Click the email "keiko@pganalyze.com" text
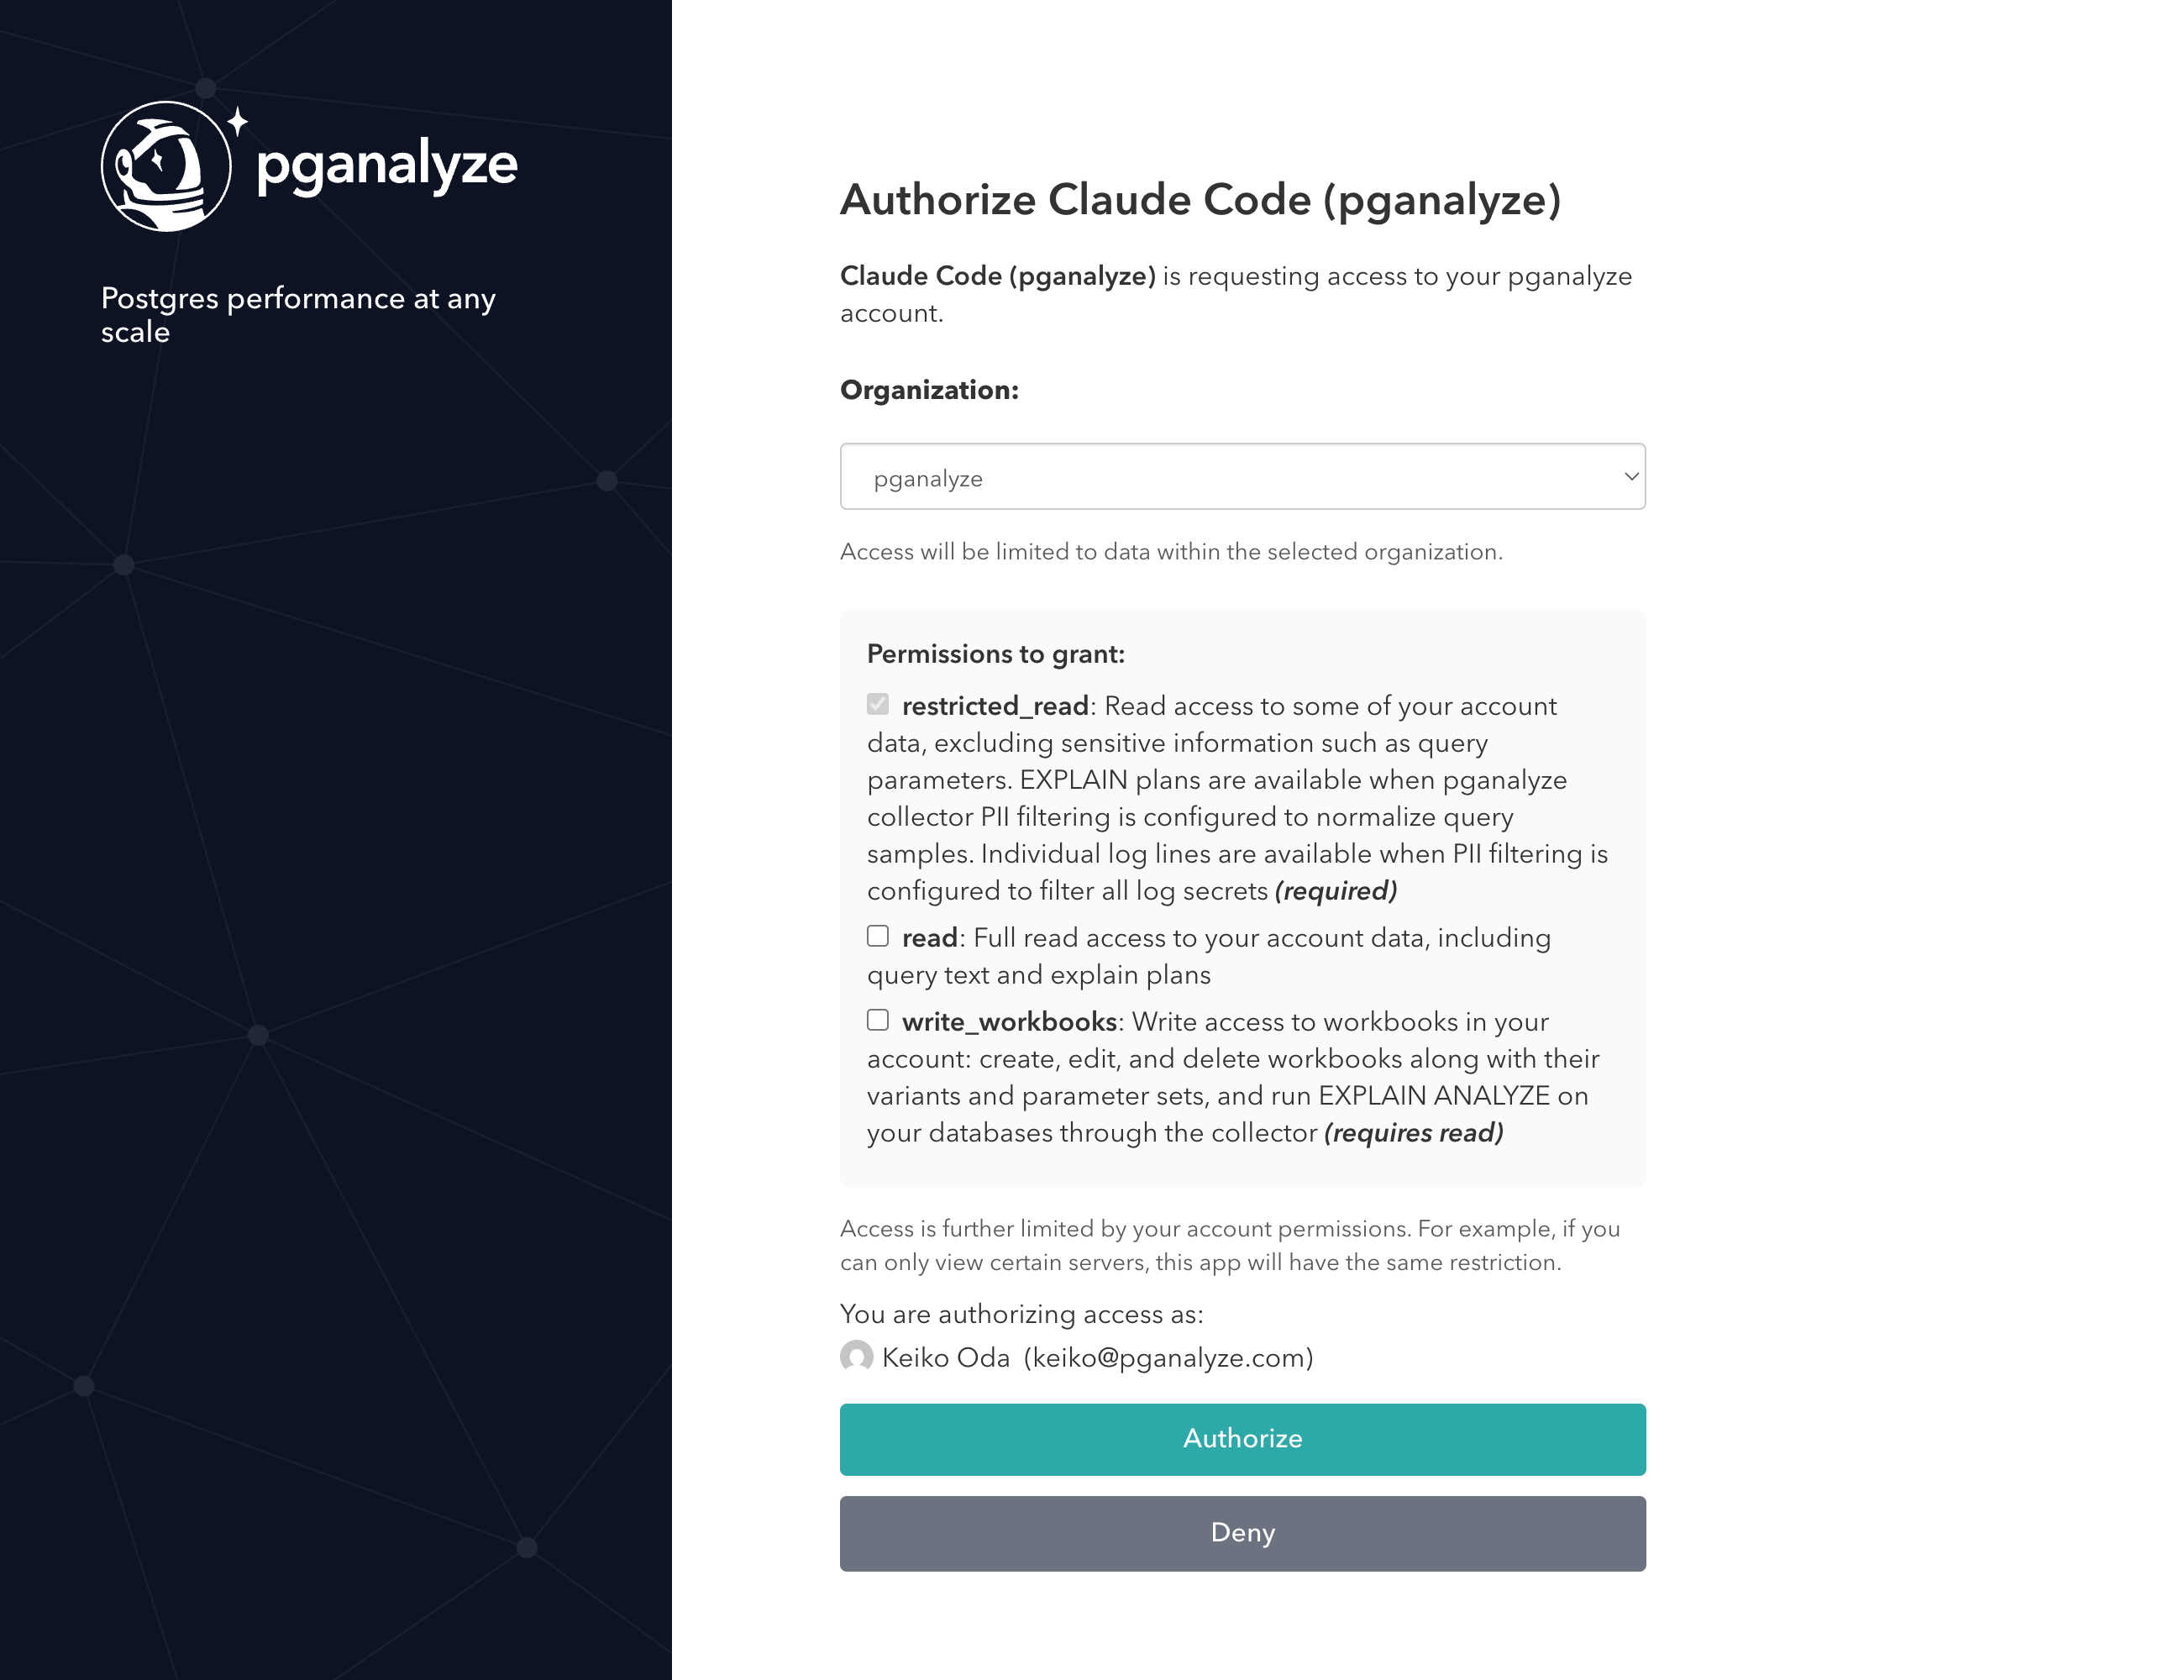Screen dimensions: 2184x1680 tap(1168, 1358)
